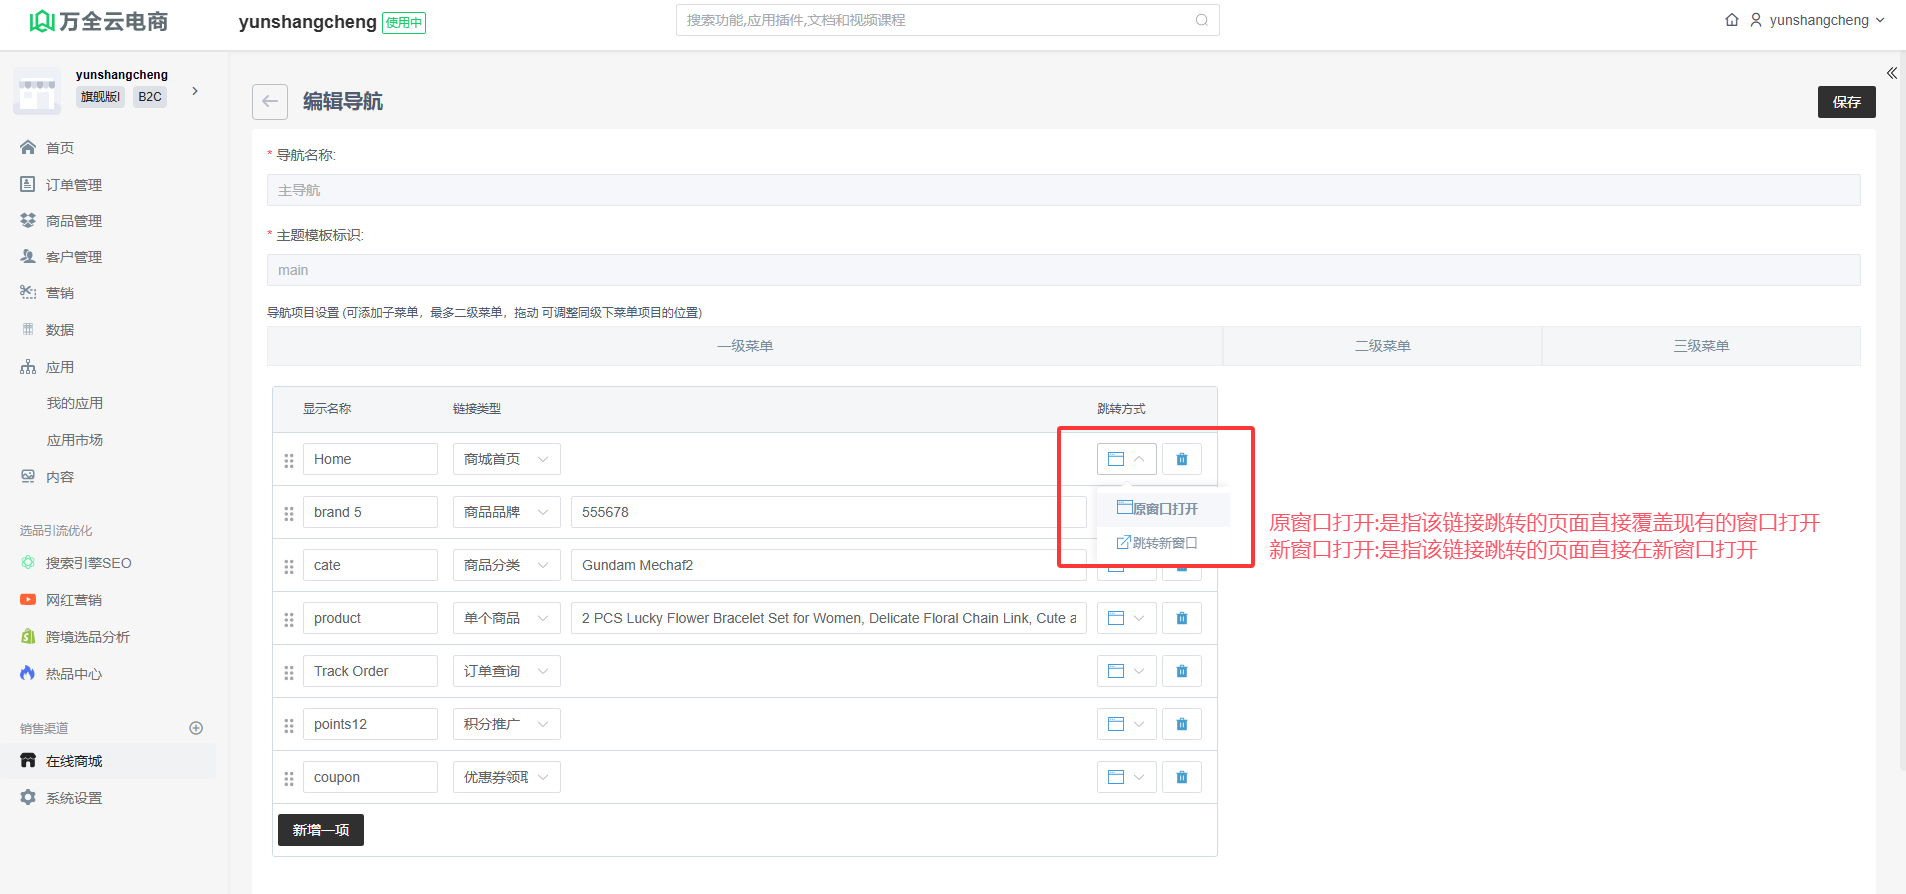Expand the yunshangcheng store switcher arrow
Screen dimensions: 1906x894
[195, 91]
